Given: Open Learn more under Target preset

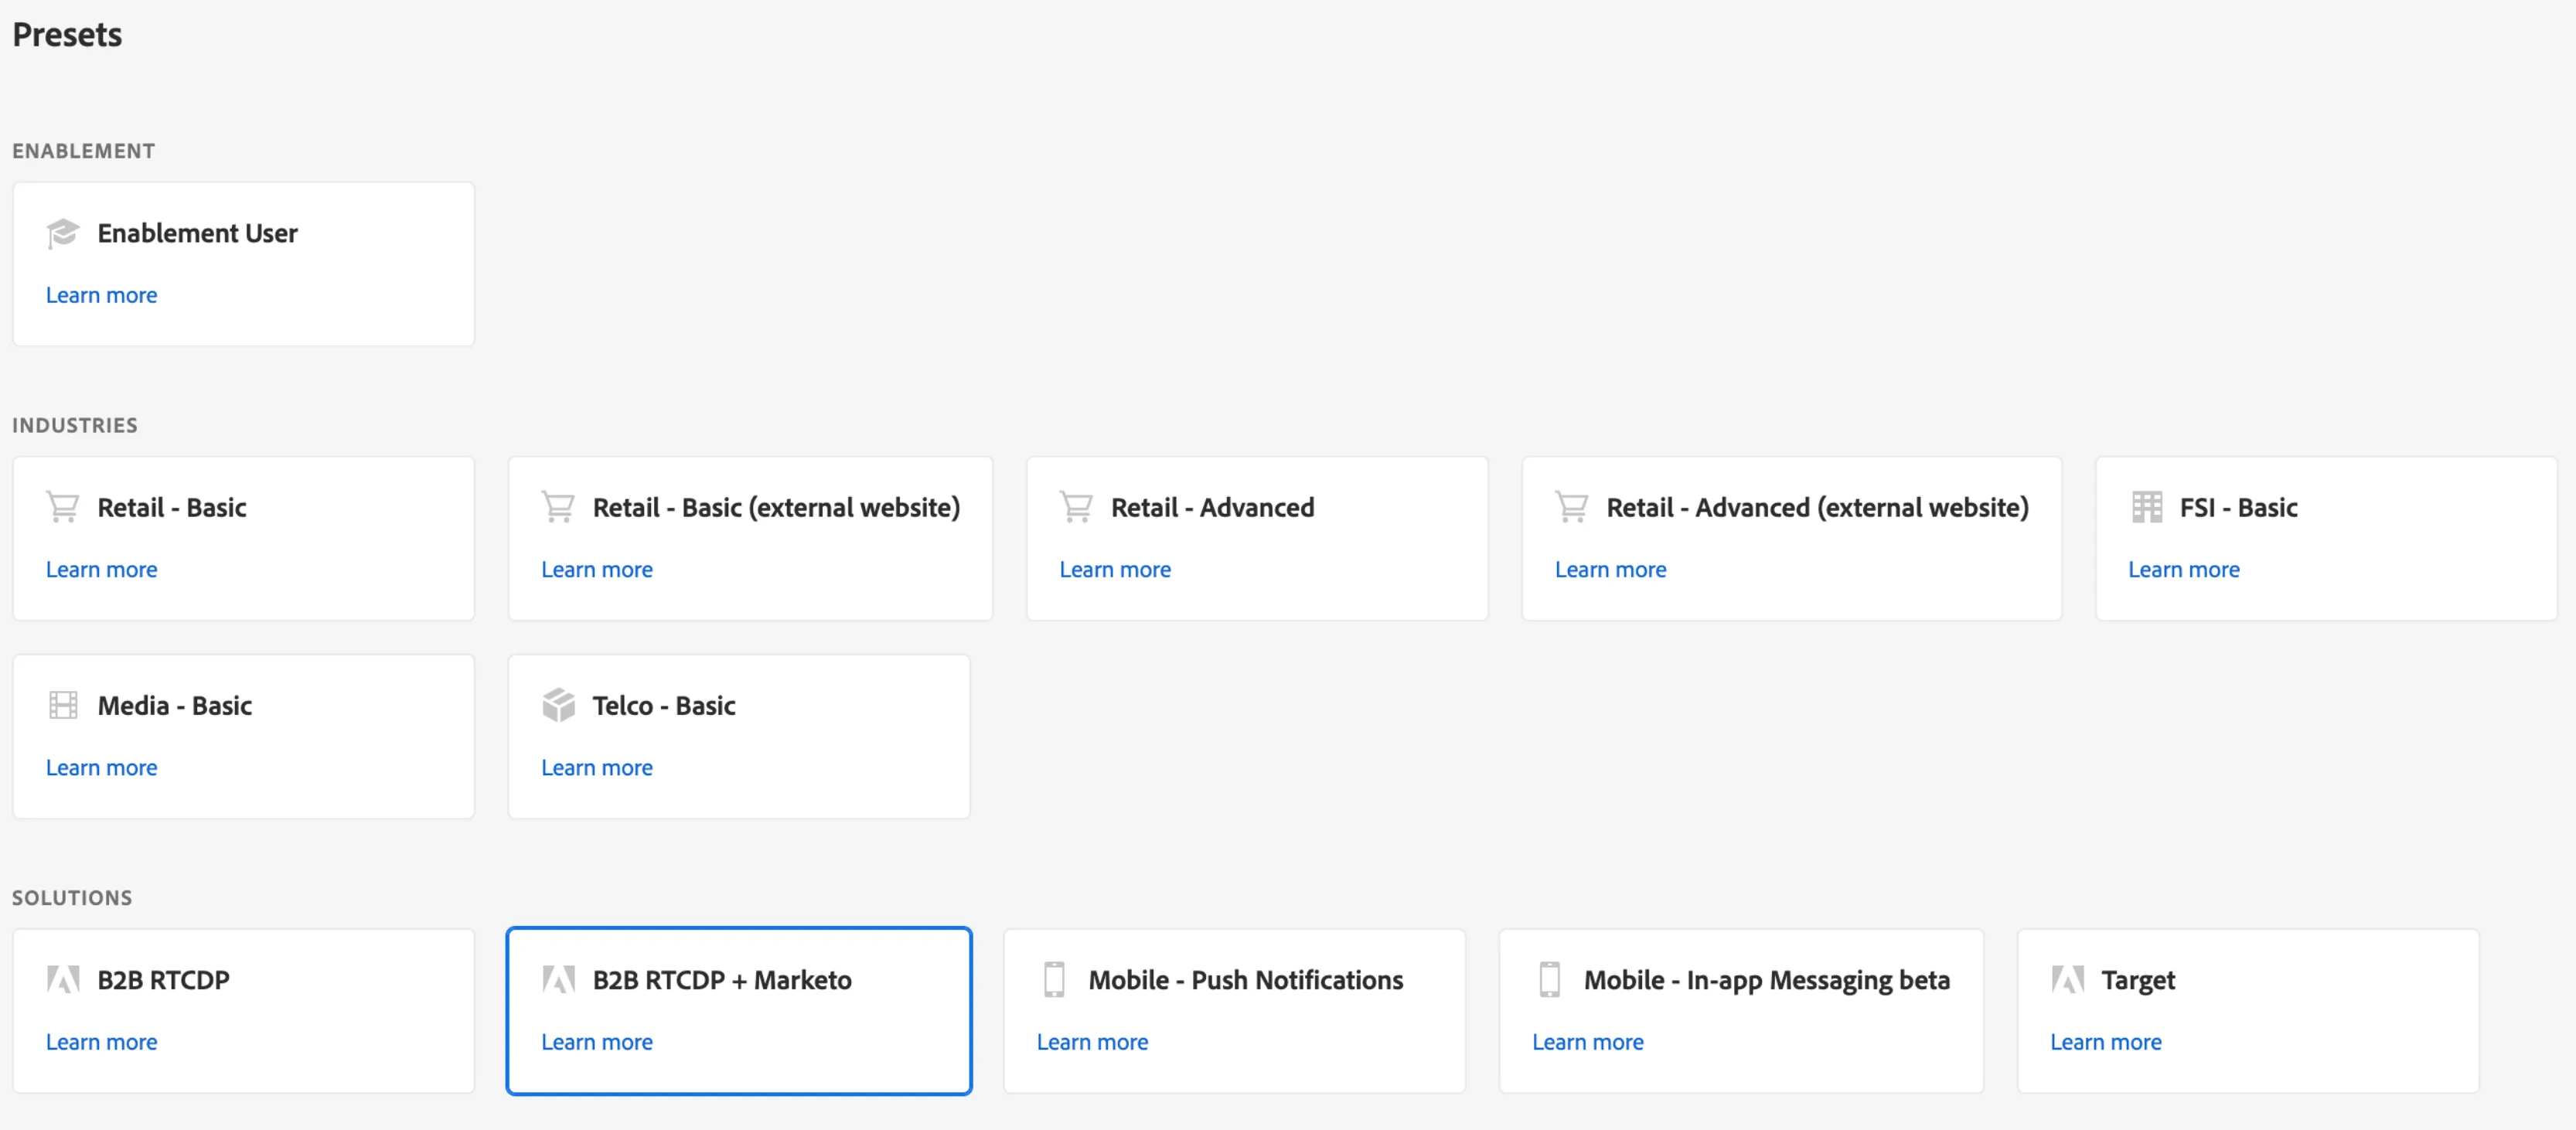Looking at the screenshot, I should (2105, 1041).
